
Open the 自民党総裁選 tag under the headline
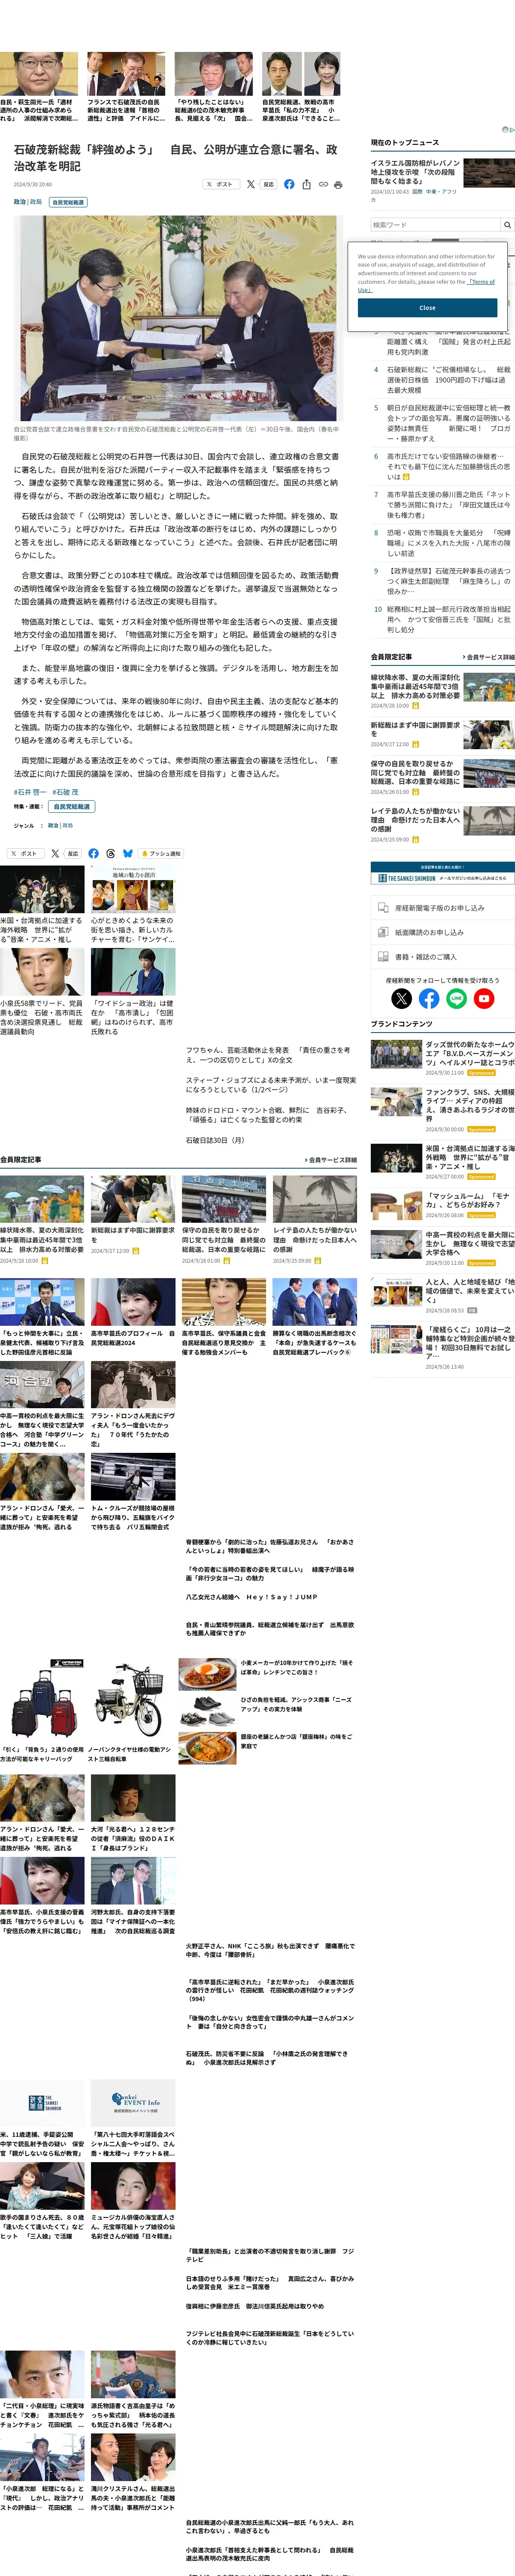click(68, 202)
